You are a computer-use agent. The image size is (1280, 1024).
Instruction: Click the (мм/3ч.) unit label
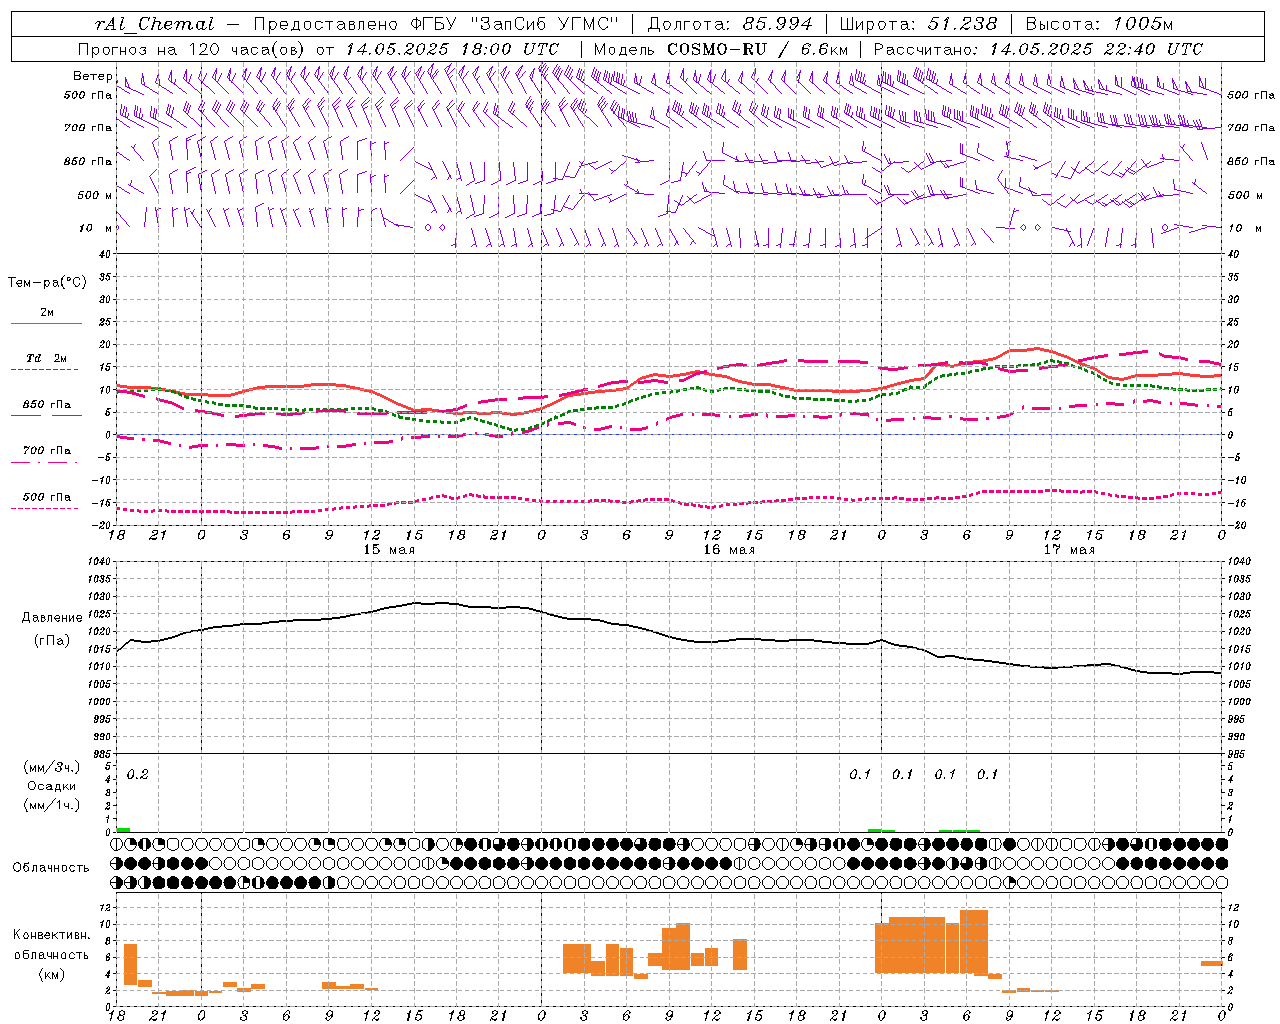[51, 767]
